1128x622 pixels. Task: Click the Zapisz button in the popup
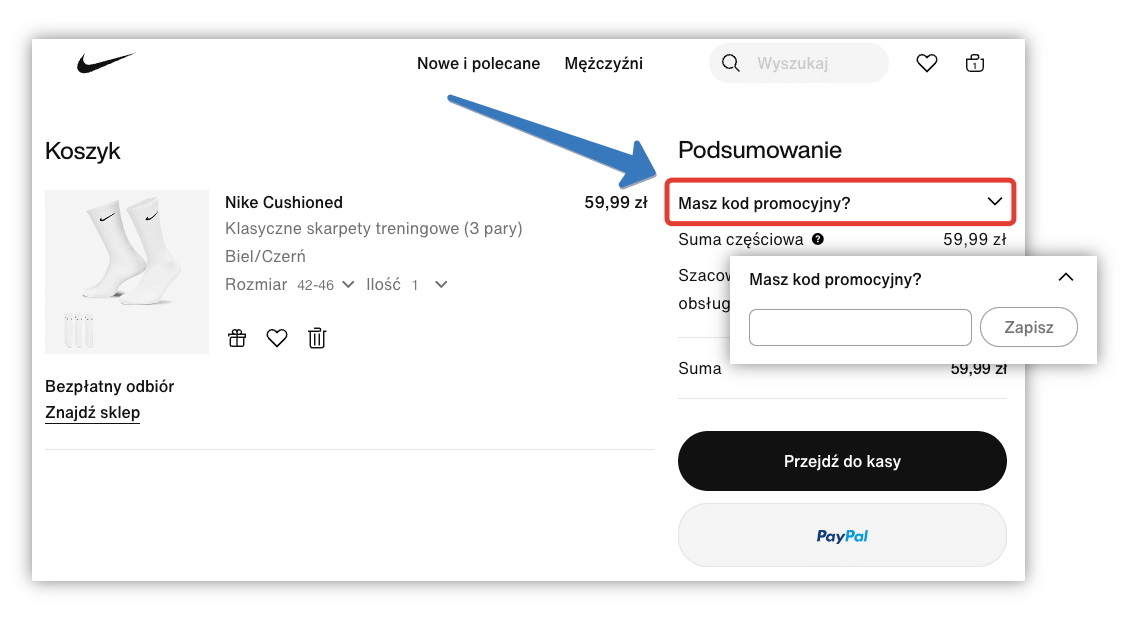(x=1028, y=327)
